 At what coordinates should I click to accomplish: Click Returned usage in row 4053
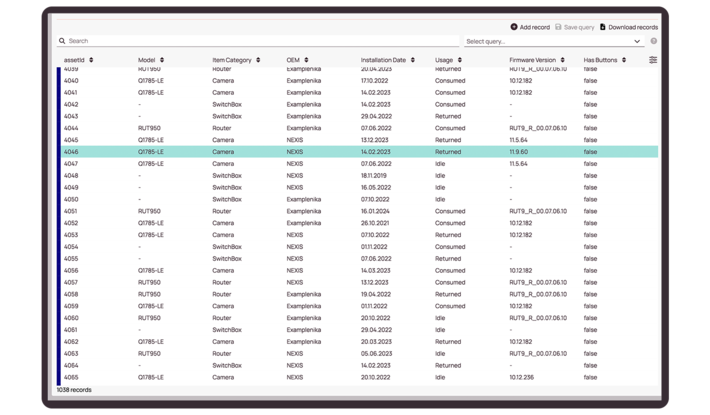pyautogui.click(x=448, y=235)
